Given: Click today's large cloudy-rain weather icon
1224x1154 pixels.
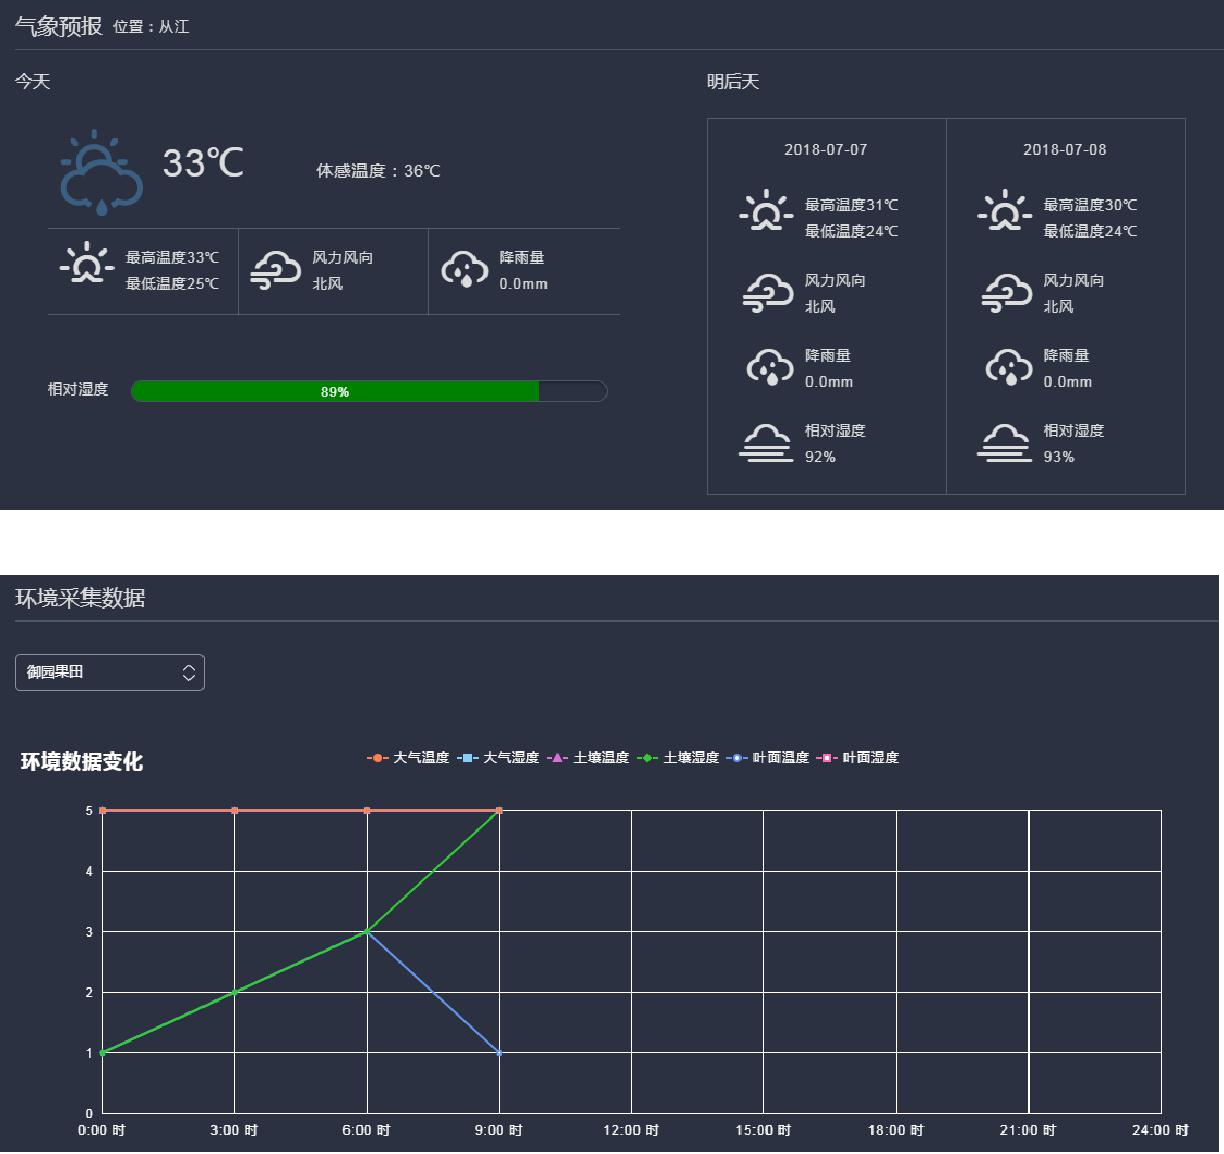Looking at the screenshot, I should (100, 172).
